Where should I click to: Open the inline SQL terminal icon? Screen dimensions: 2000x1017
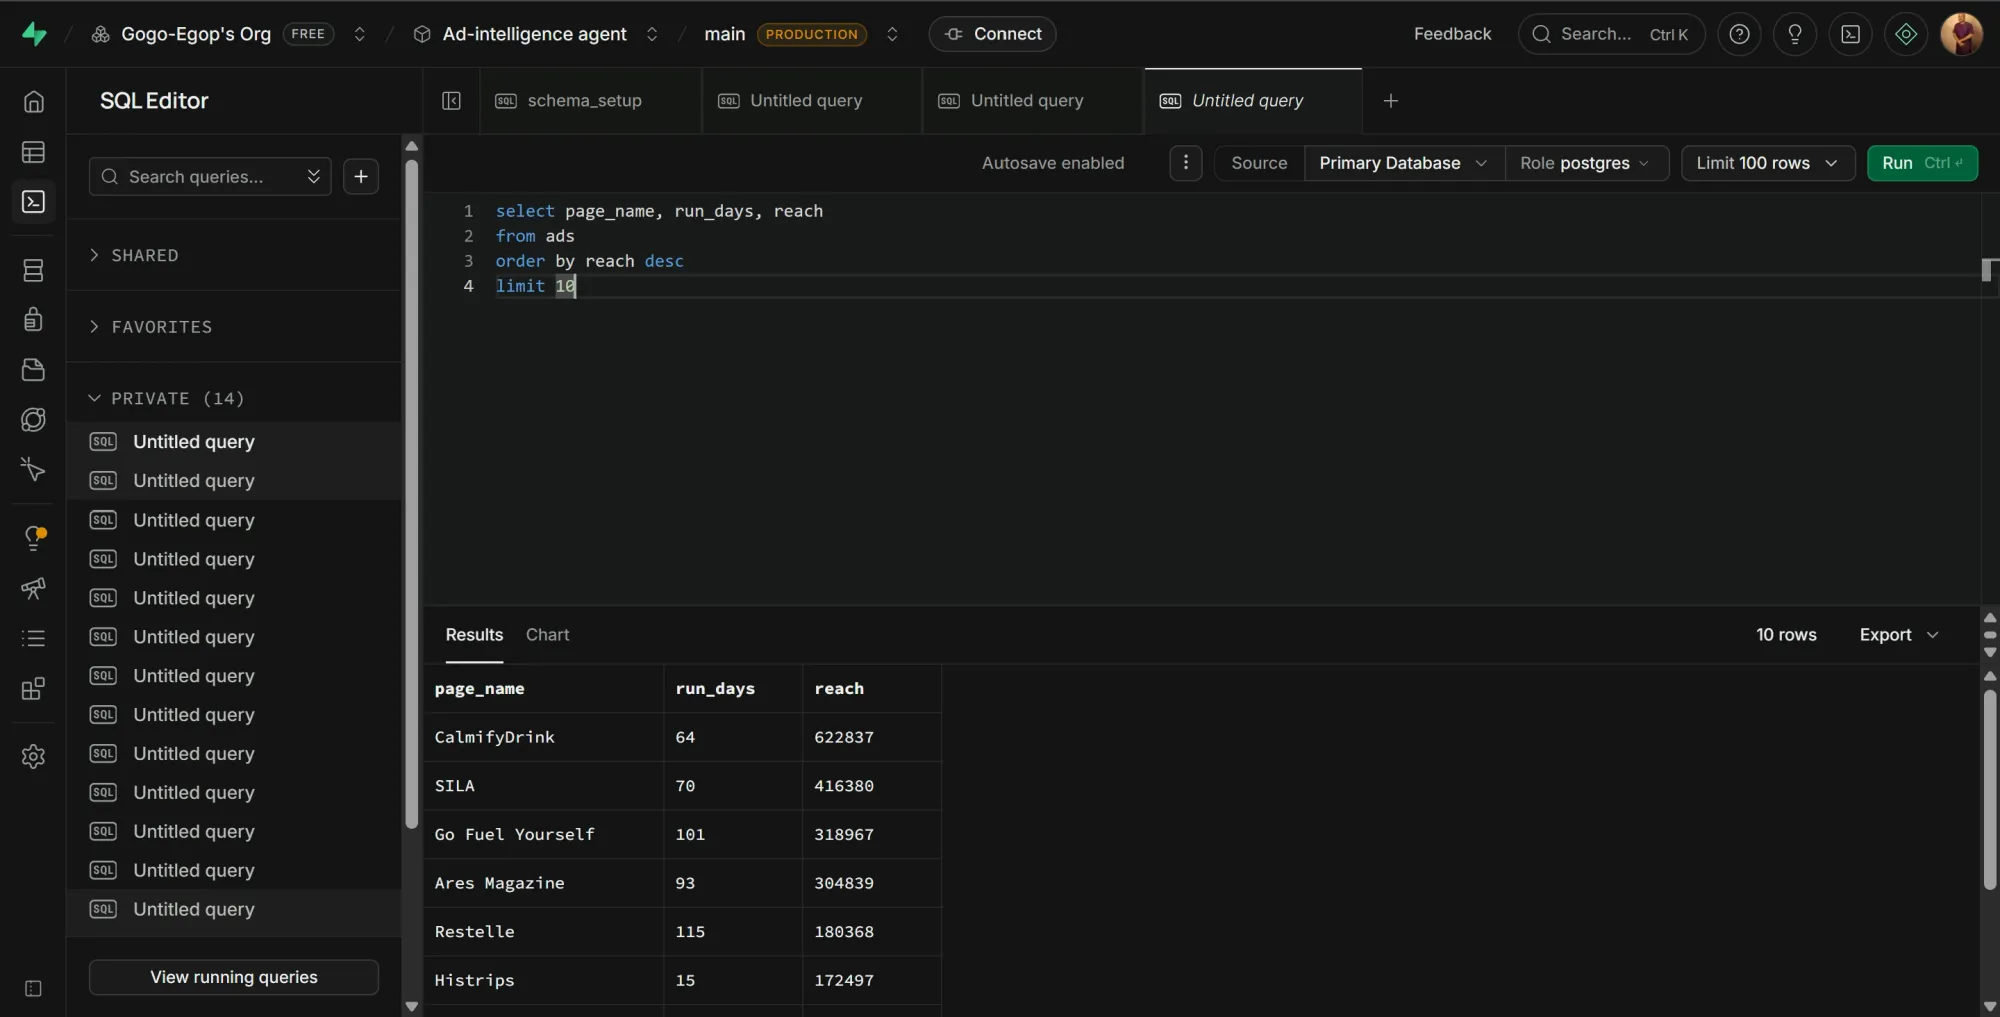point(1851,34)
